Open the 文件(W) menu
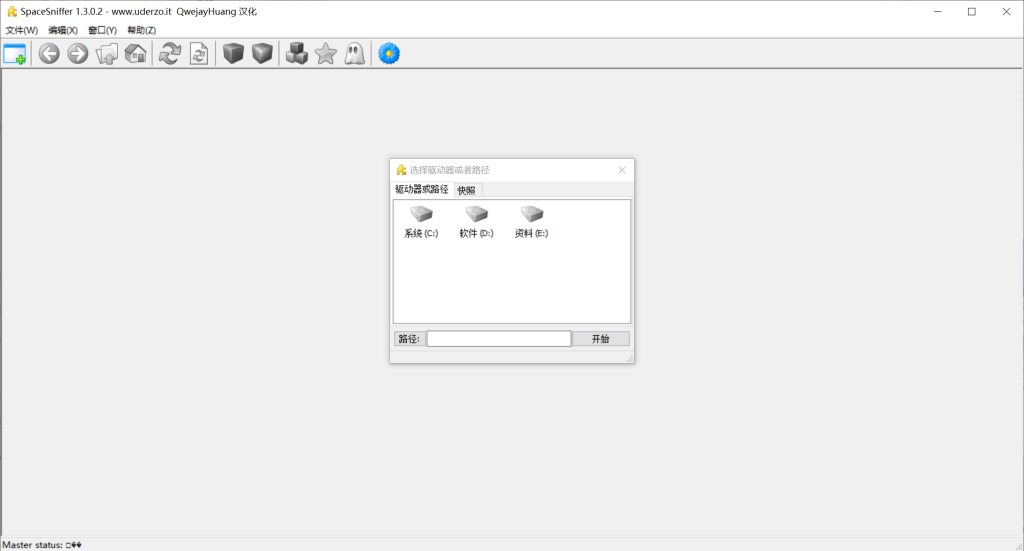 [x=22, y=30]
